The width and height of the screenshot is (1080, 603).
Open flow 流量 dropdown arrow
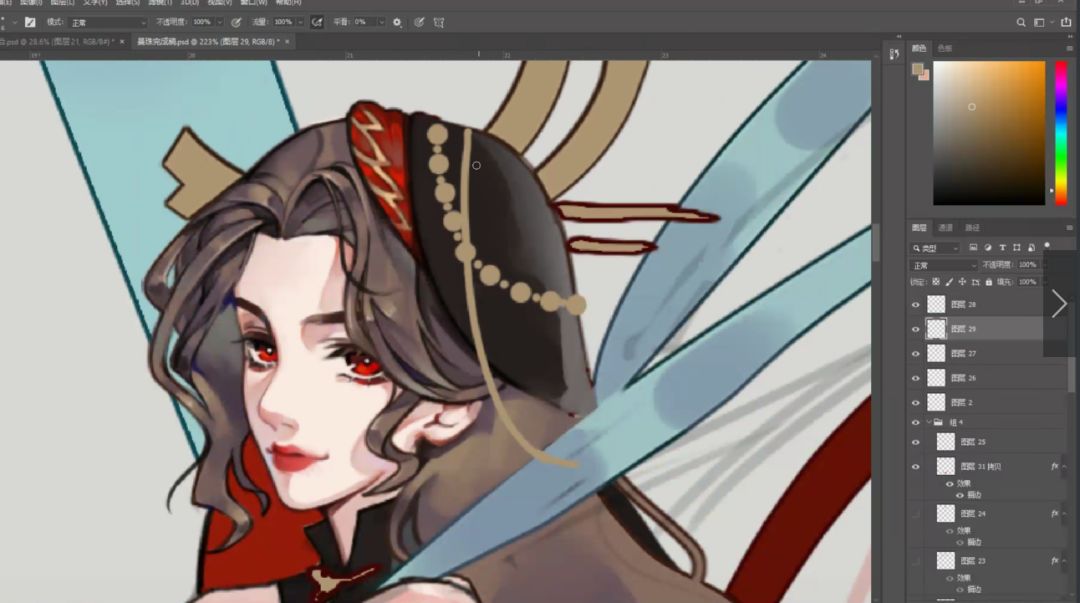(x=300, y=22)
